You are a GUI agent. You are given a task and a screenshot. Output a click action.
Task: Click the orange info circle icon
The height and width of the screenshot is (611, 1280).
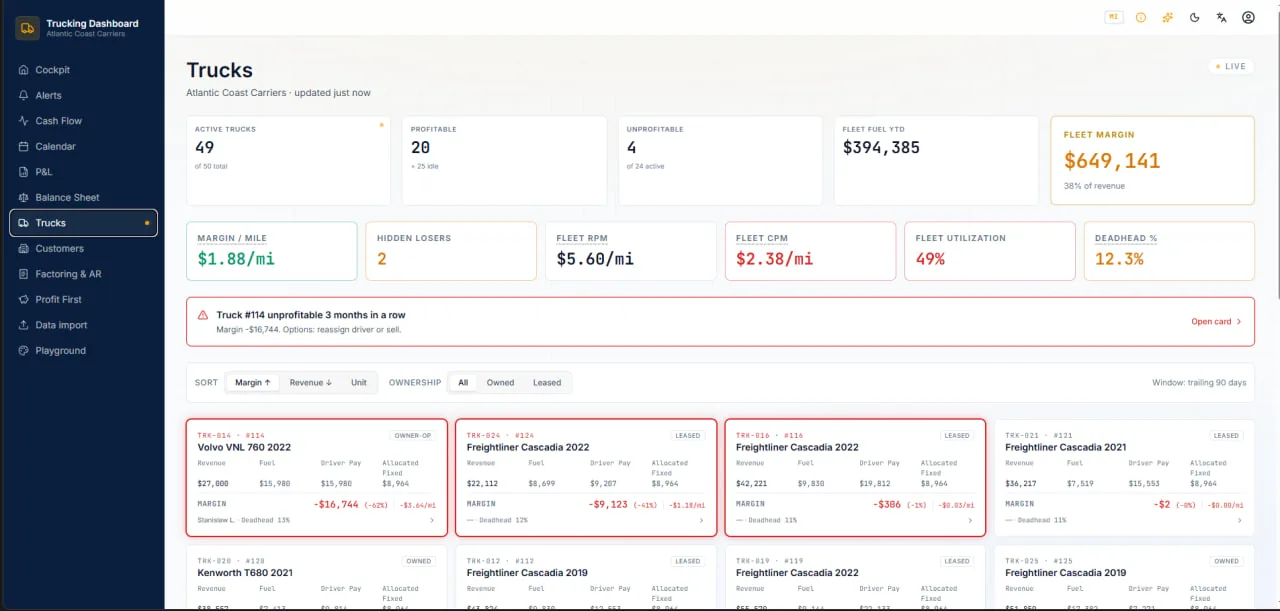[x=1141, y=17]
